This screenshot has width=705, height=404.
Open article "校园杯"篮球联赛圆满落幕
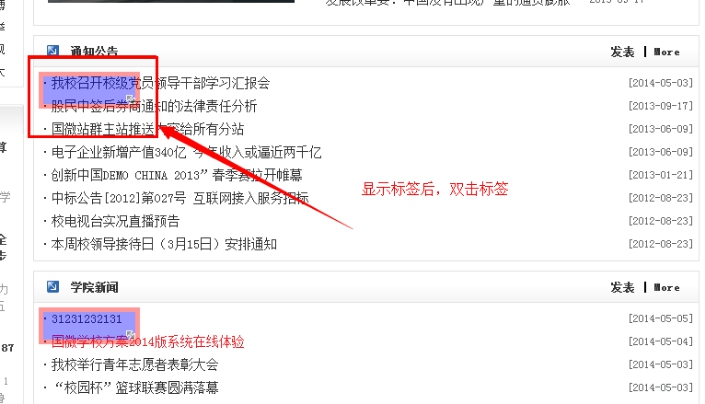(137, 388)
